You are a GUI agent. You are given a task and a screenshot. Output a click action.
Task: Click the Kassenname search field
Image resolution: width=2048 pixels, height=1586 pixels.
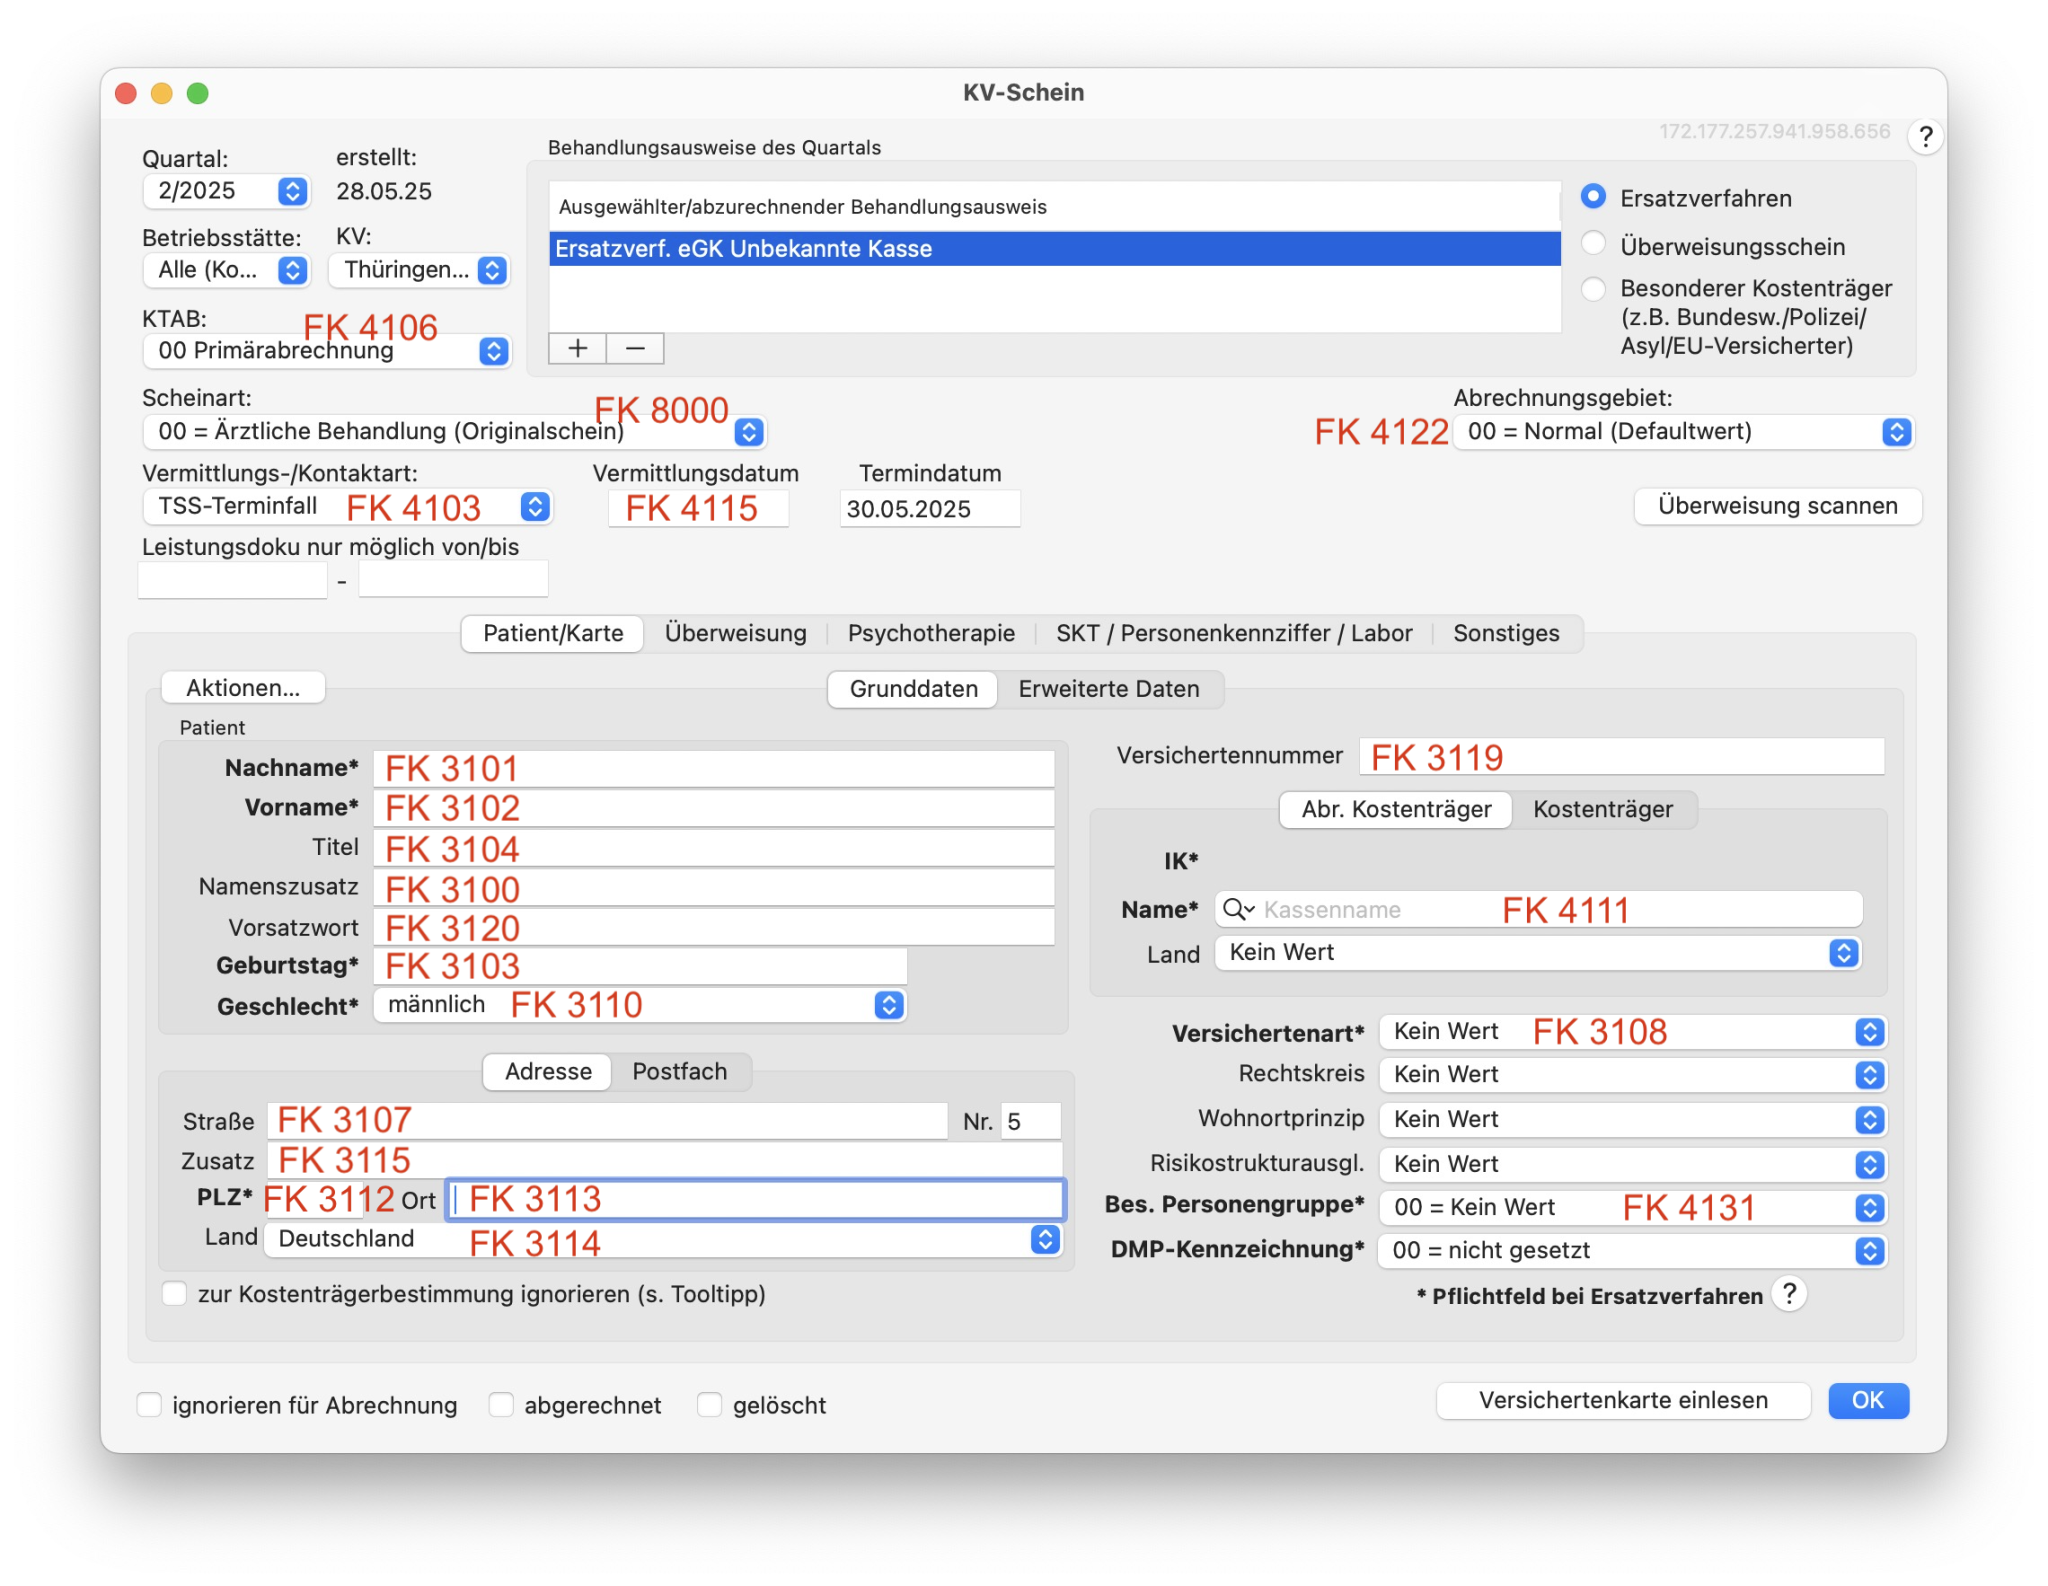coord(1539,909)
